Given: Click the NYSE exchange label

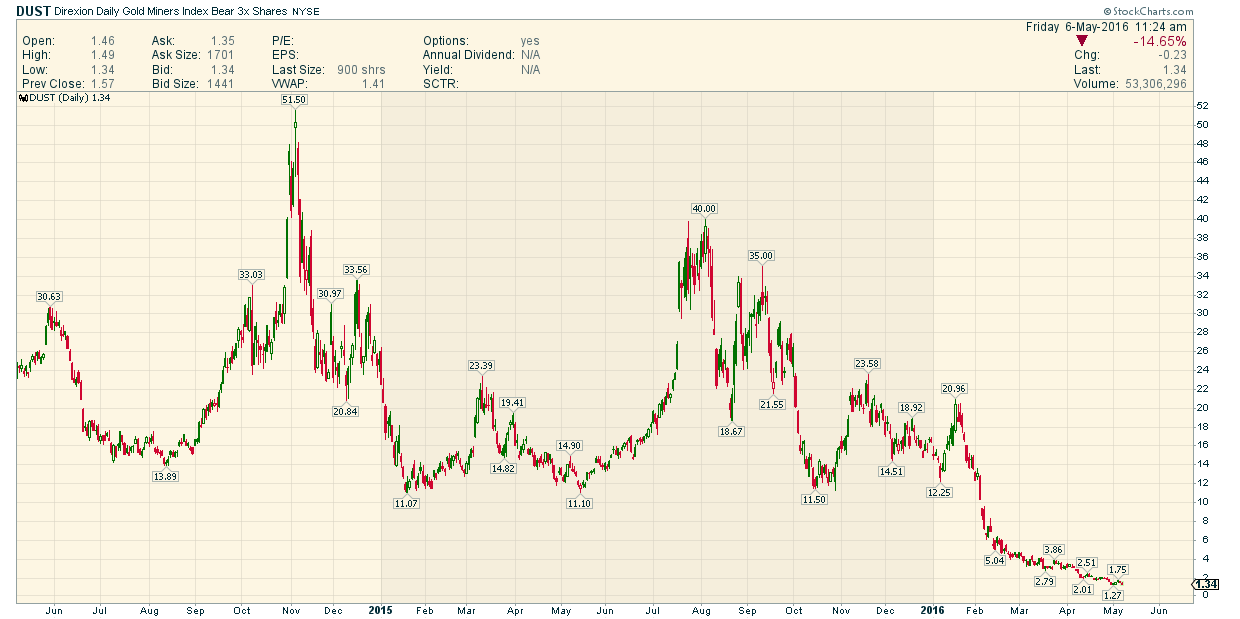Looking at the screenshot, I should tap(307, 11).
